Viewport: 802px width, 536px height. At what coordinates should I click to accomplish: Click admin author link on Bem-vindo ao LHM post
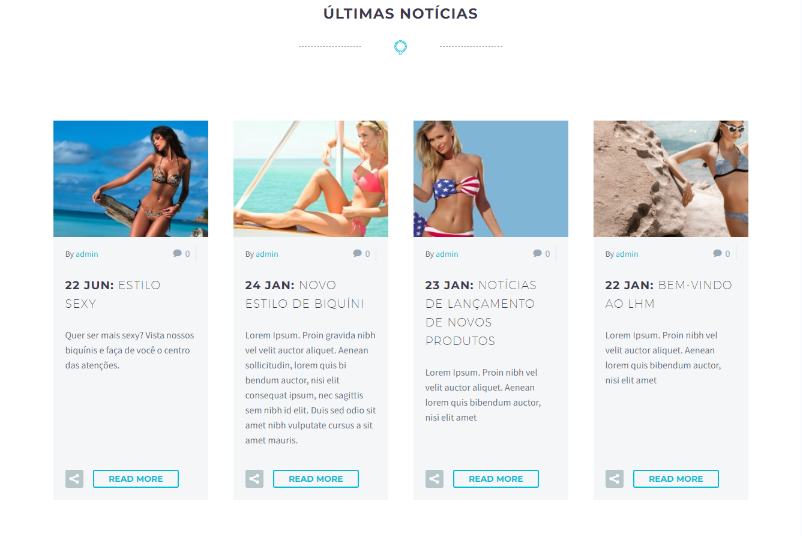click(x=627, y=254)
